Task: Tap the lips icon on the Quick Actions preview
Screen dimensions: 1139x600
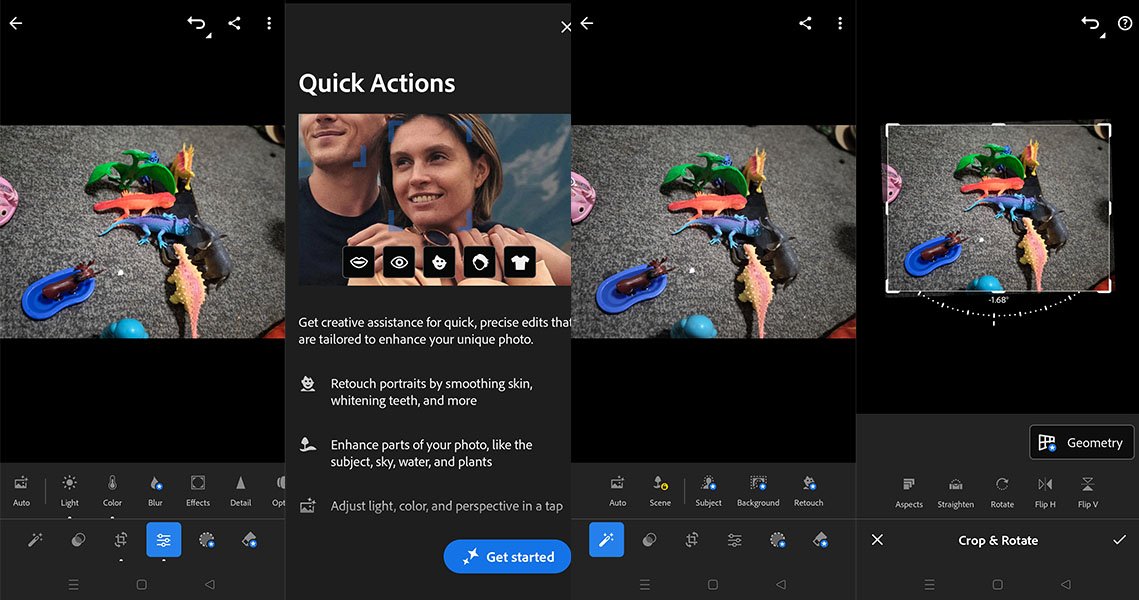Action: [x=359, y=262]
